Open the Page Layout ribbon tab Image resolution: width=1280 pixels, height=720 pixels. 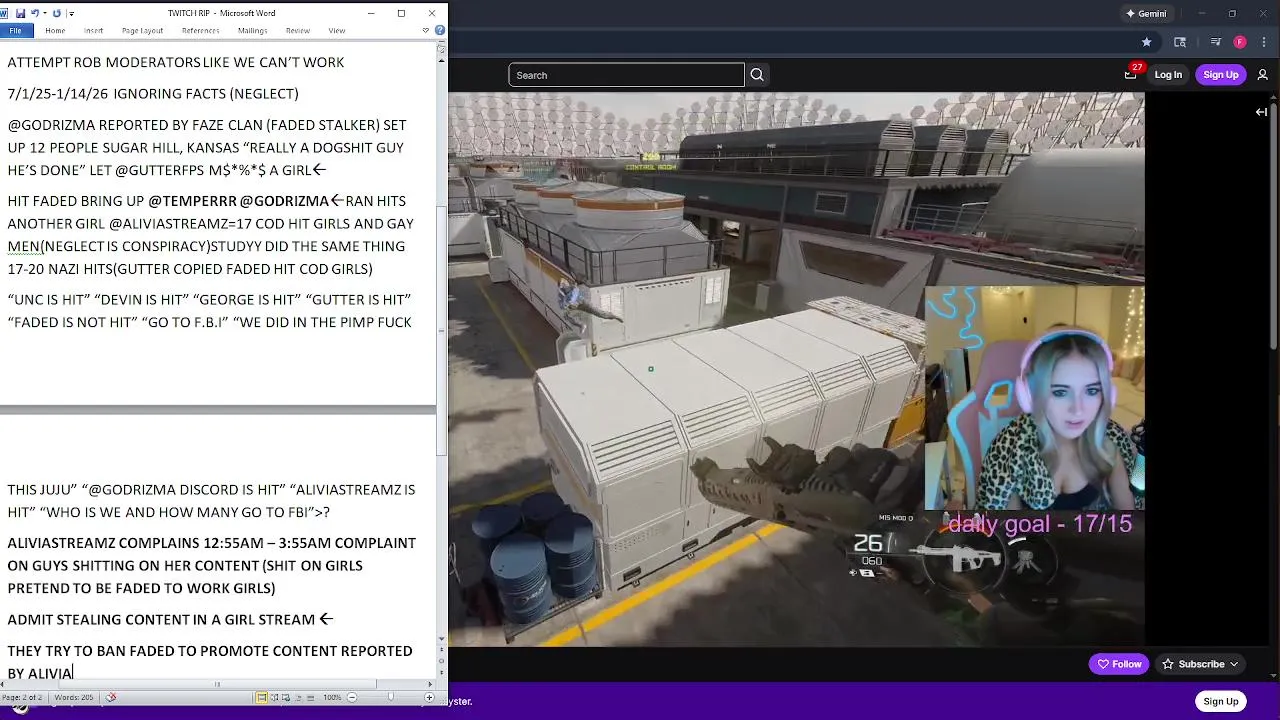coord(142,31)
